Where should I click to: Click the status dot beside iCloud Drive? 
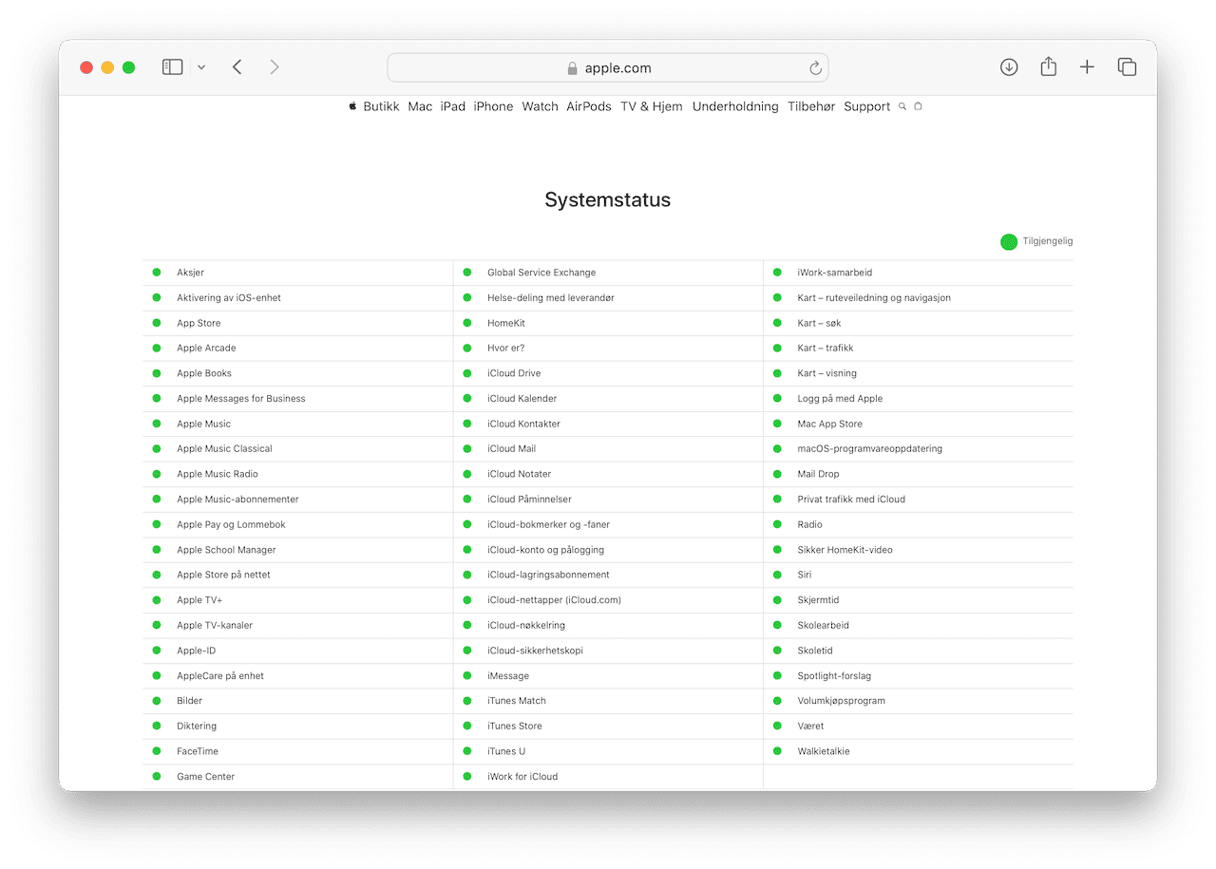tap(467, 373)
